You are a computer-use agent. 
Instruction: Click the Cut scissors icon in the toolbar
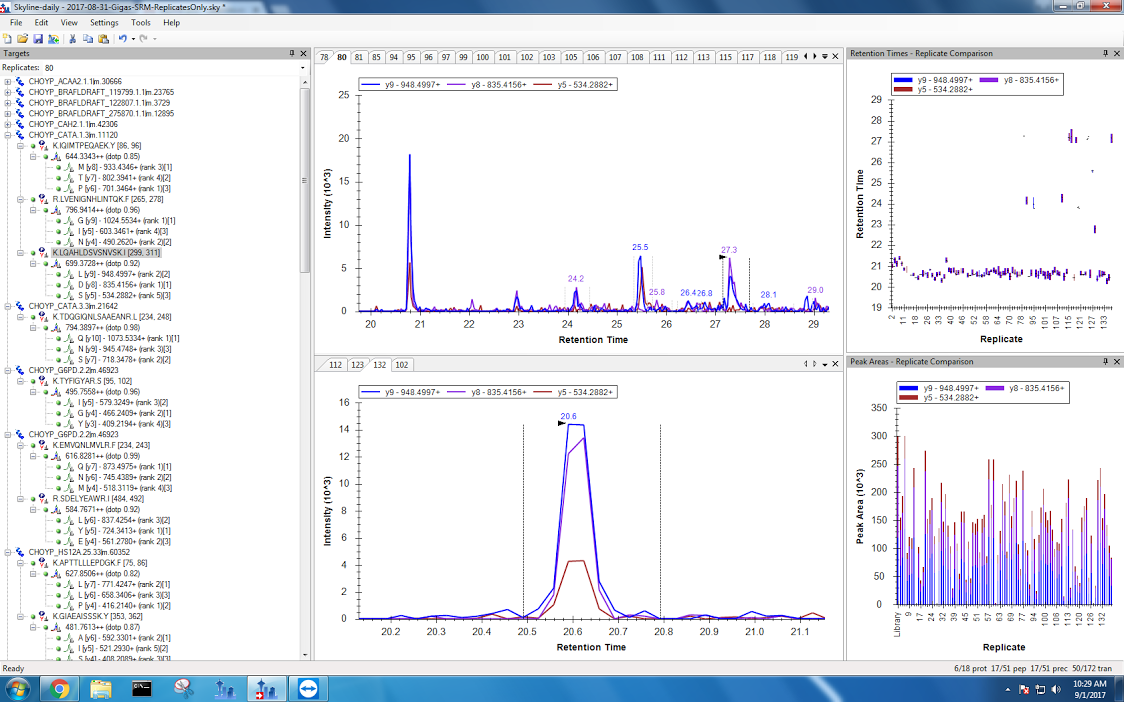point(73,39)
